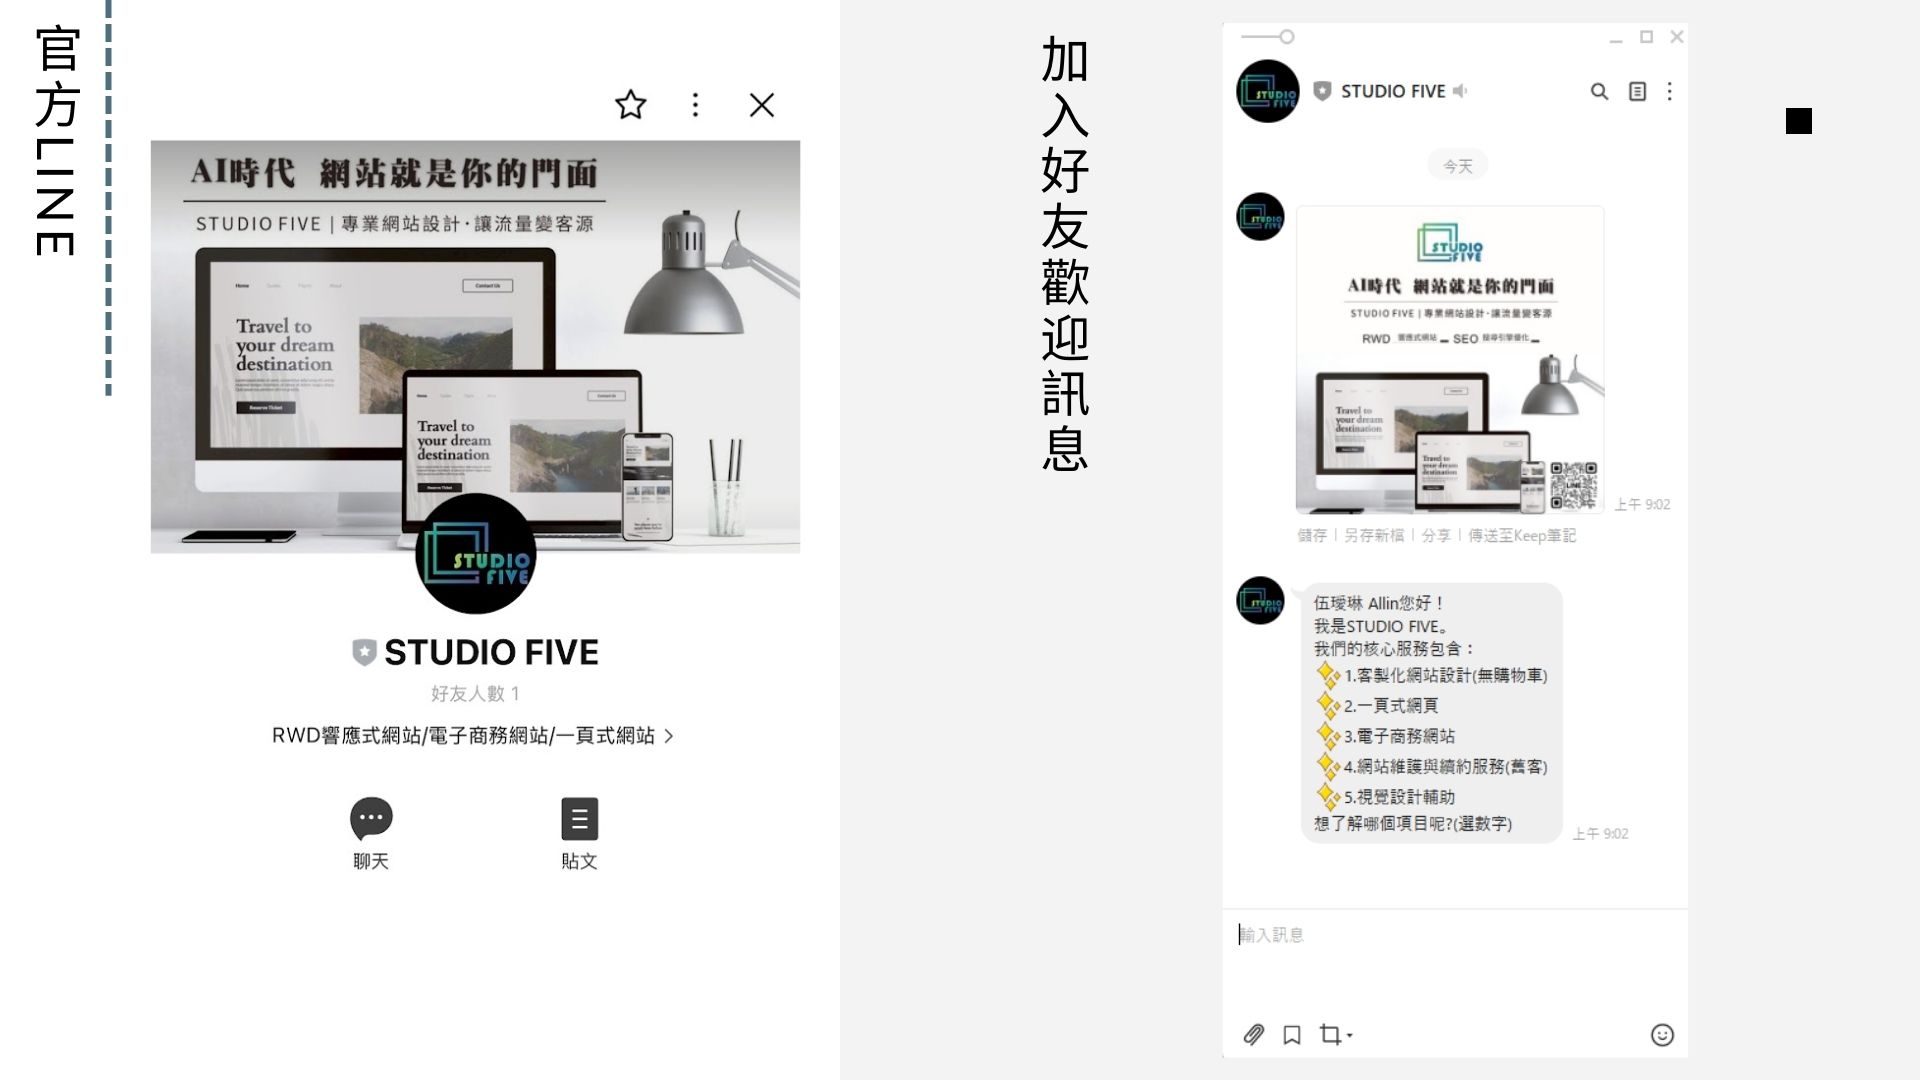Maximize the LINE chat window

1646,37
